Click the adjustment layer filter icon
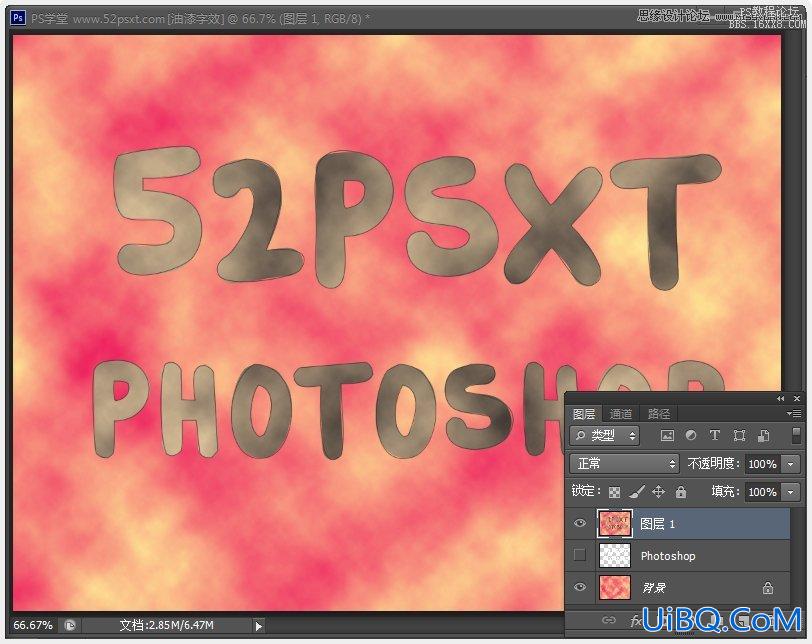This screenshot has height=644, width=812. (x=691, y=435)
